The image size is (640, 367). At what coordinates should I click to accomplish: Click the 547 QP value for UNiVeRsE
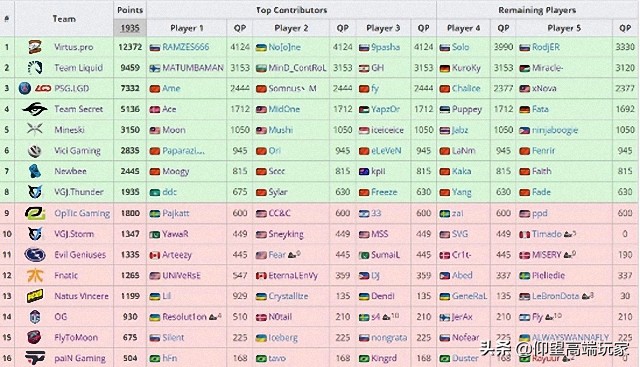pos(240,276)
